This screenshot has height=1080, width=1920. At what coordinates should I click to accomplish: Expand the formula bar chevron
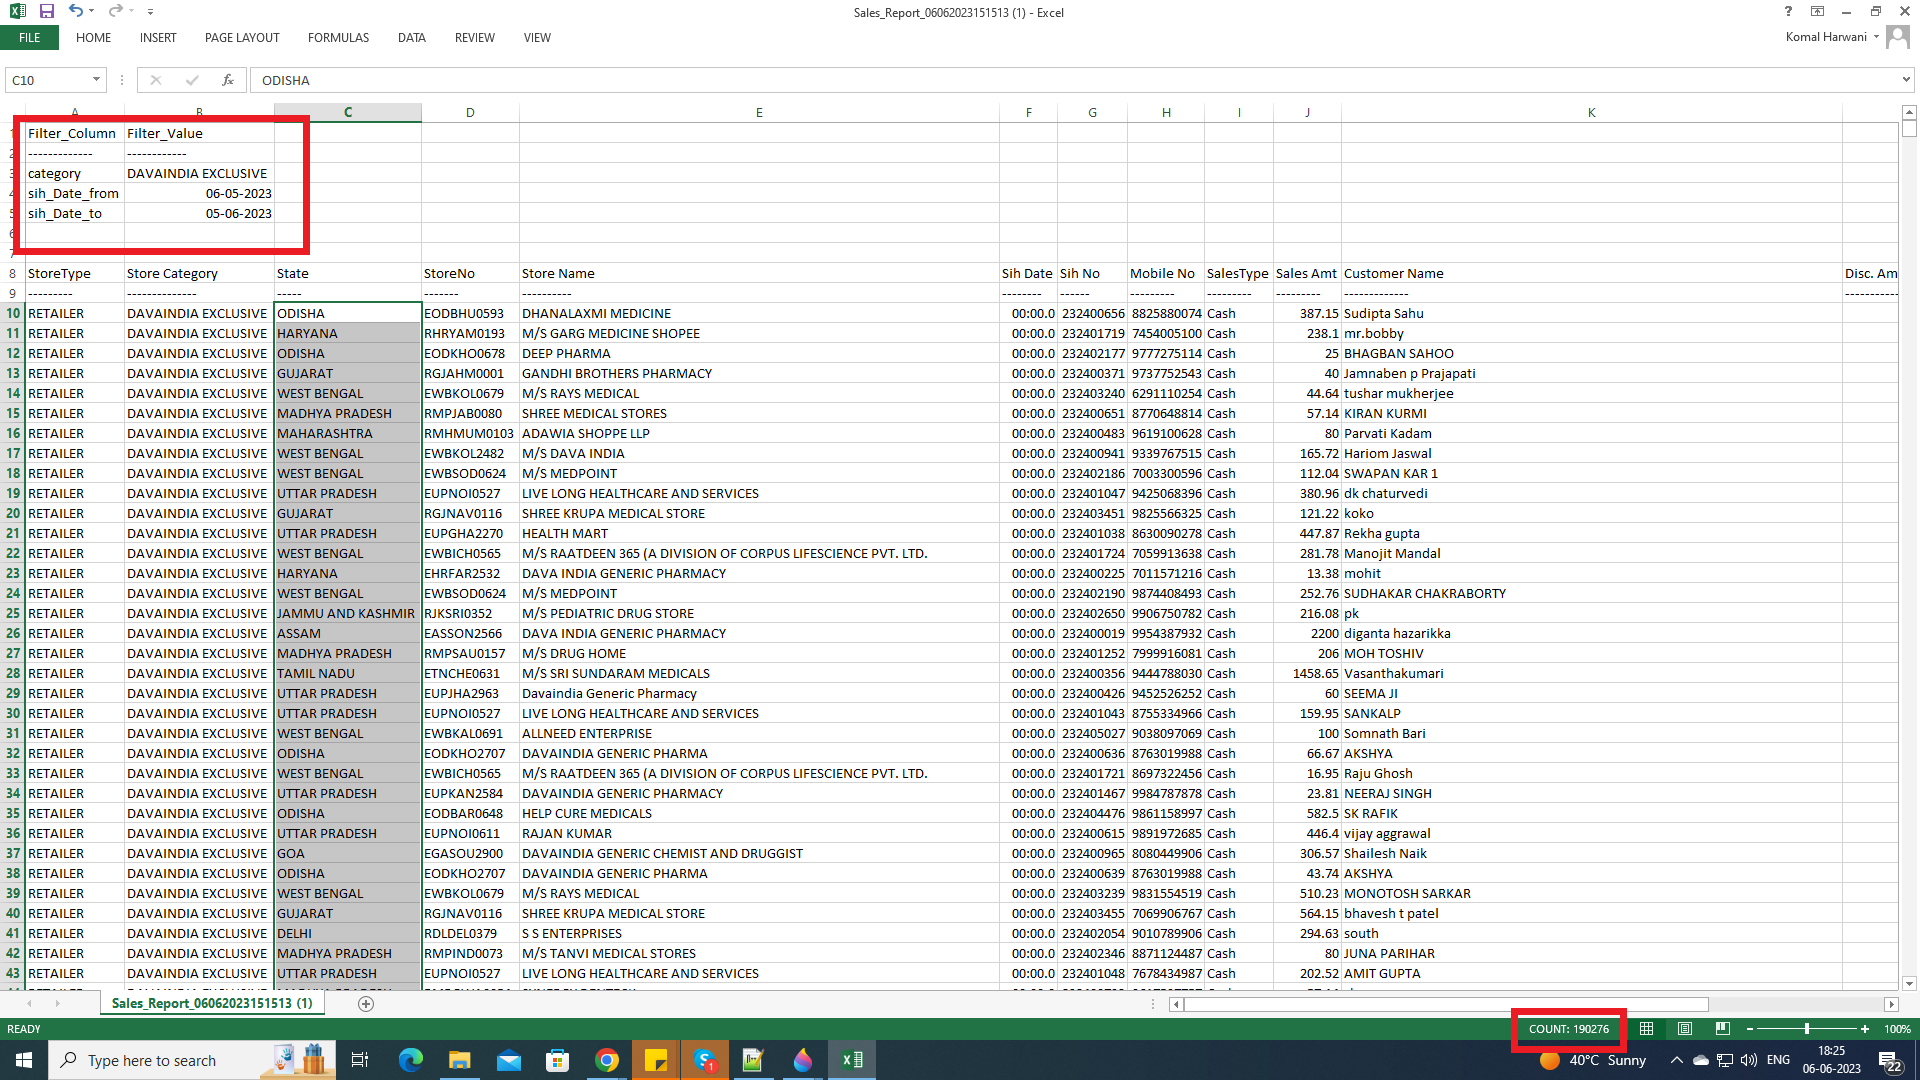tap(1906, 80)
